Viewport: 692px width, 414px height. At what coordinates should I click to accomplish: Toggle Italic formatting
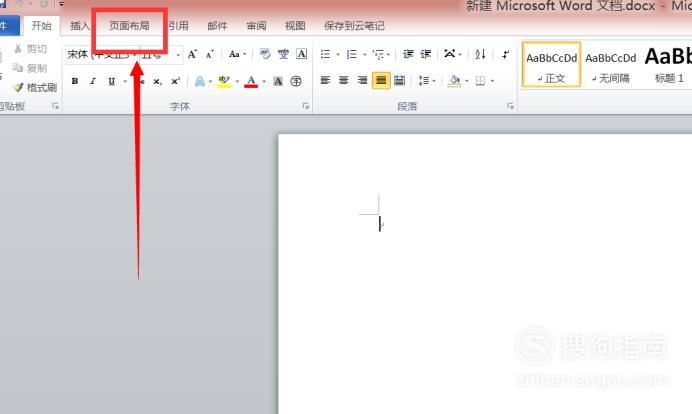point(93,81)
